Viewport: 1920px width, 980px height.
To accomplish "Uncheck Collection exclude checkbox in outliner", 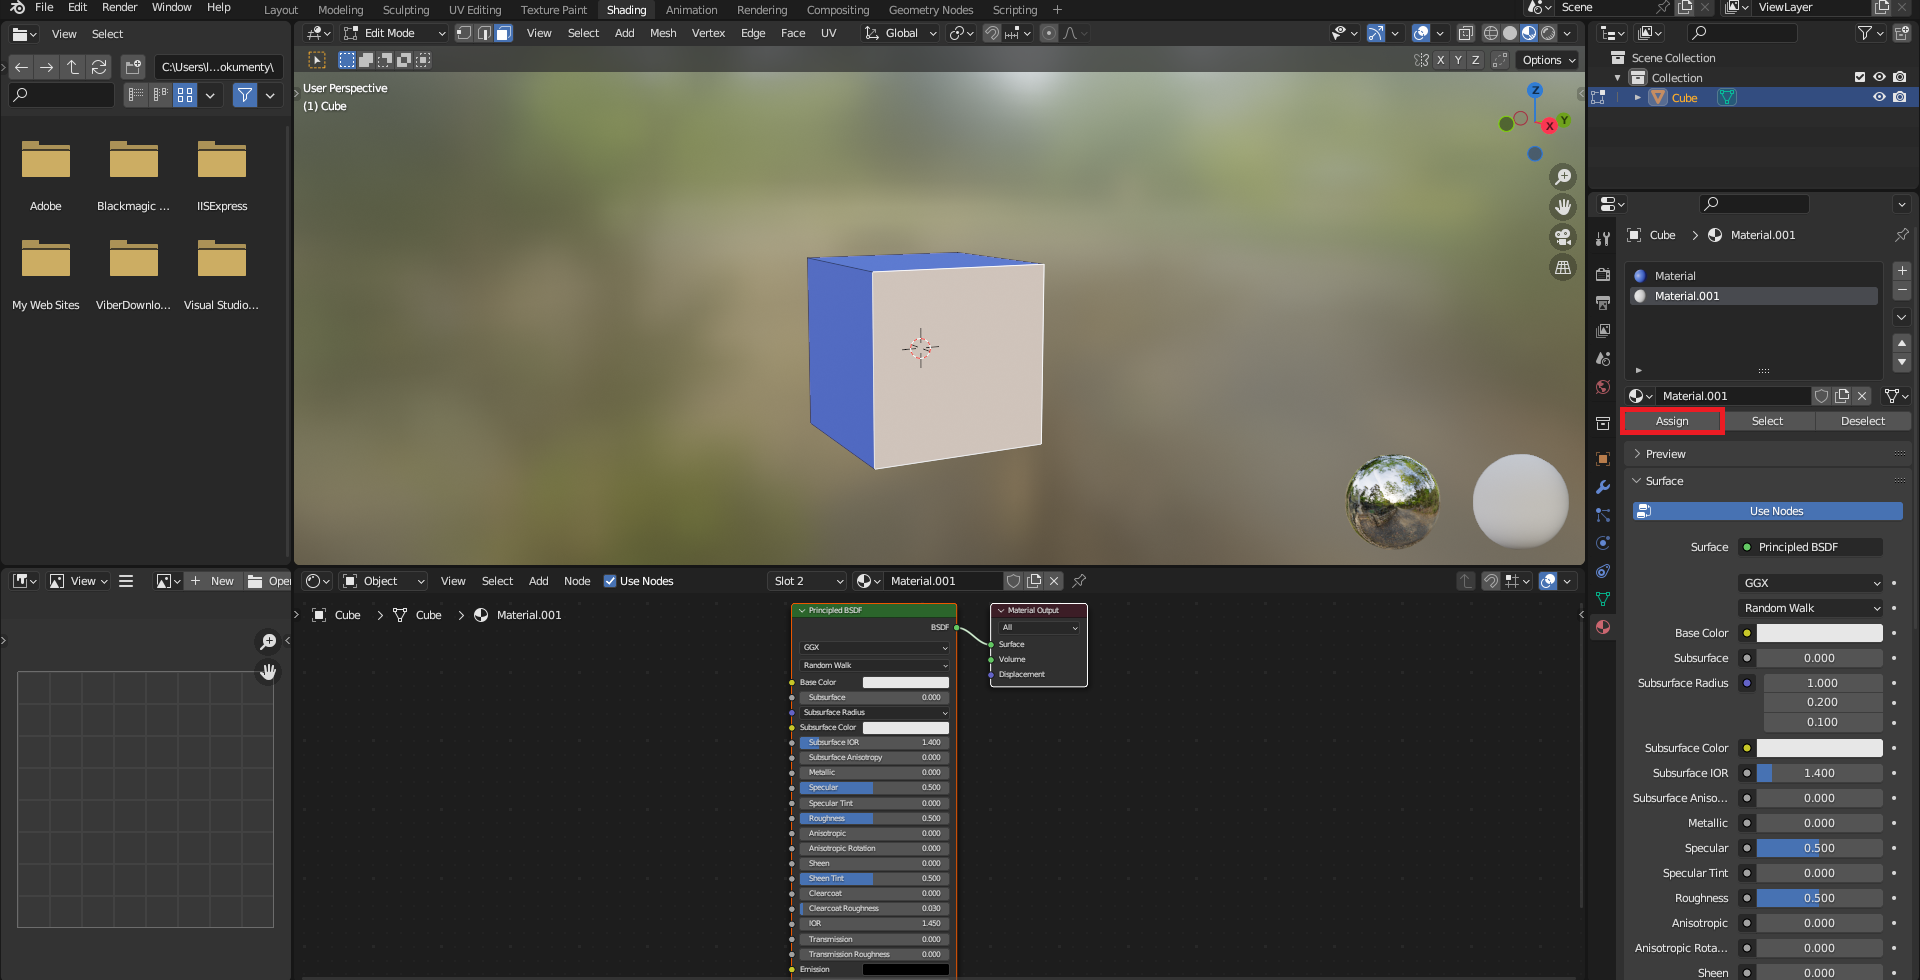I will tap(1859, 77).
